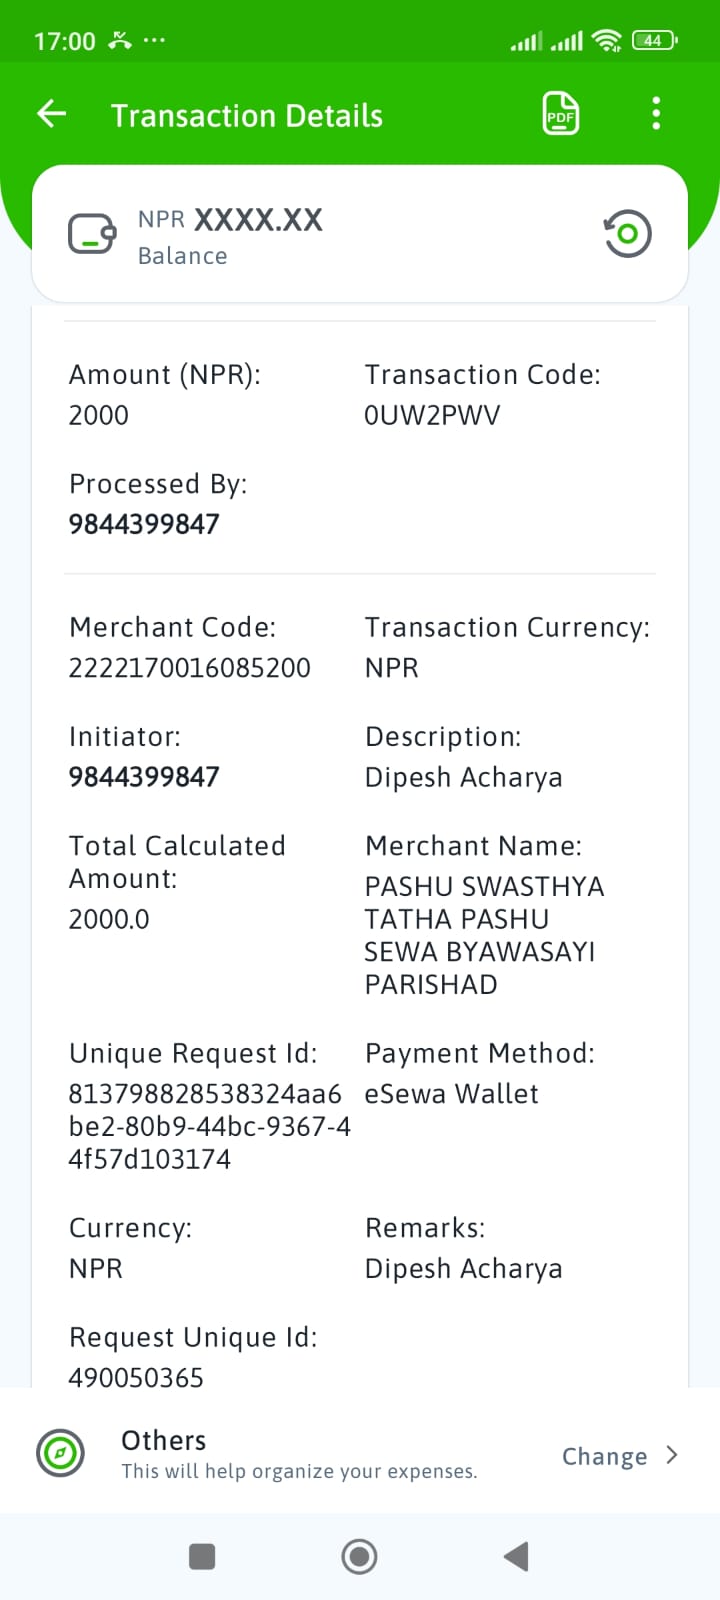
Task: Tap the Others expense category label
Action: (x=164, y=1440)
